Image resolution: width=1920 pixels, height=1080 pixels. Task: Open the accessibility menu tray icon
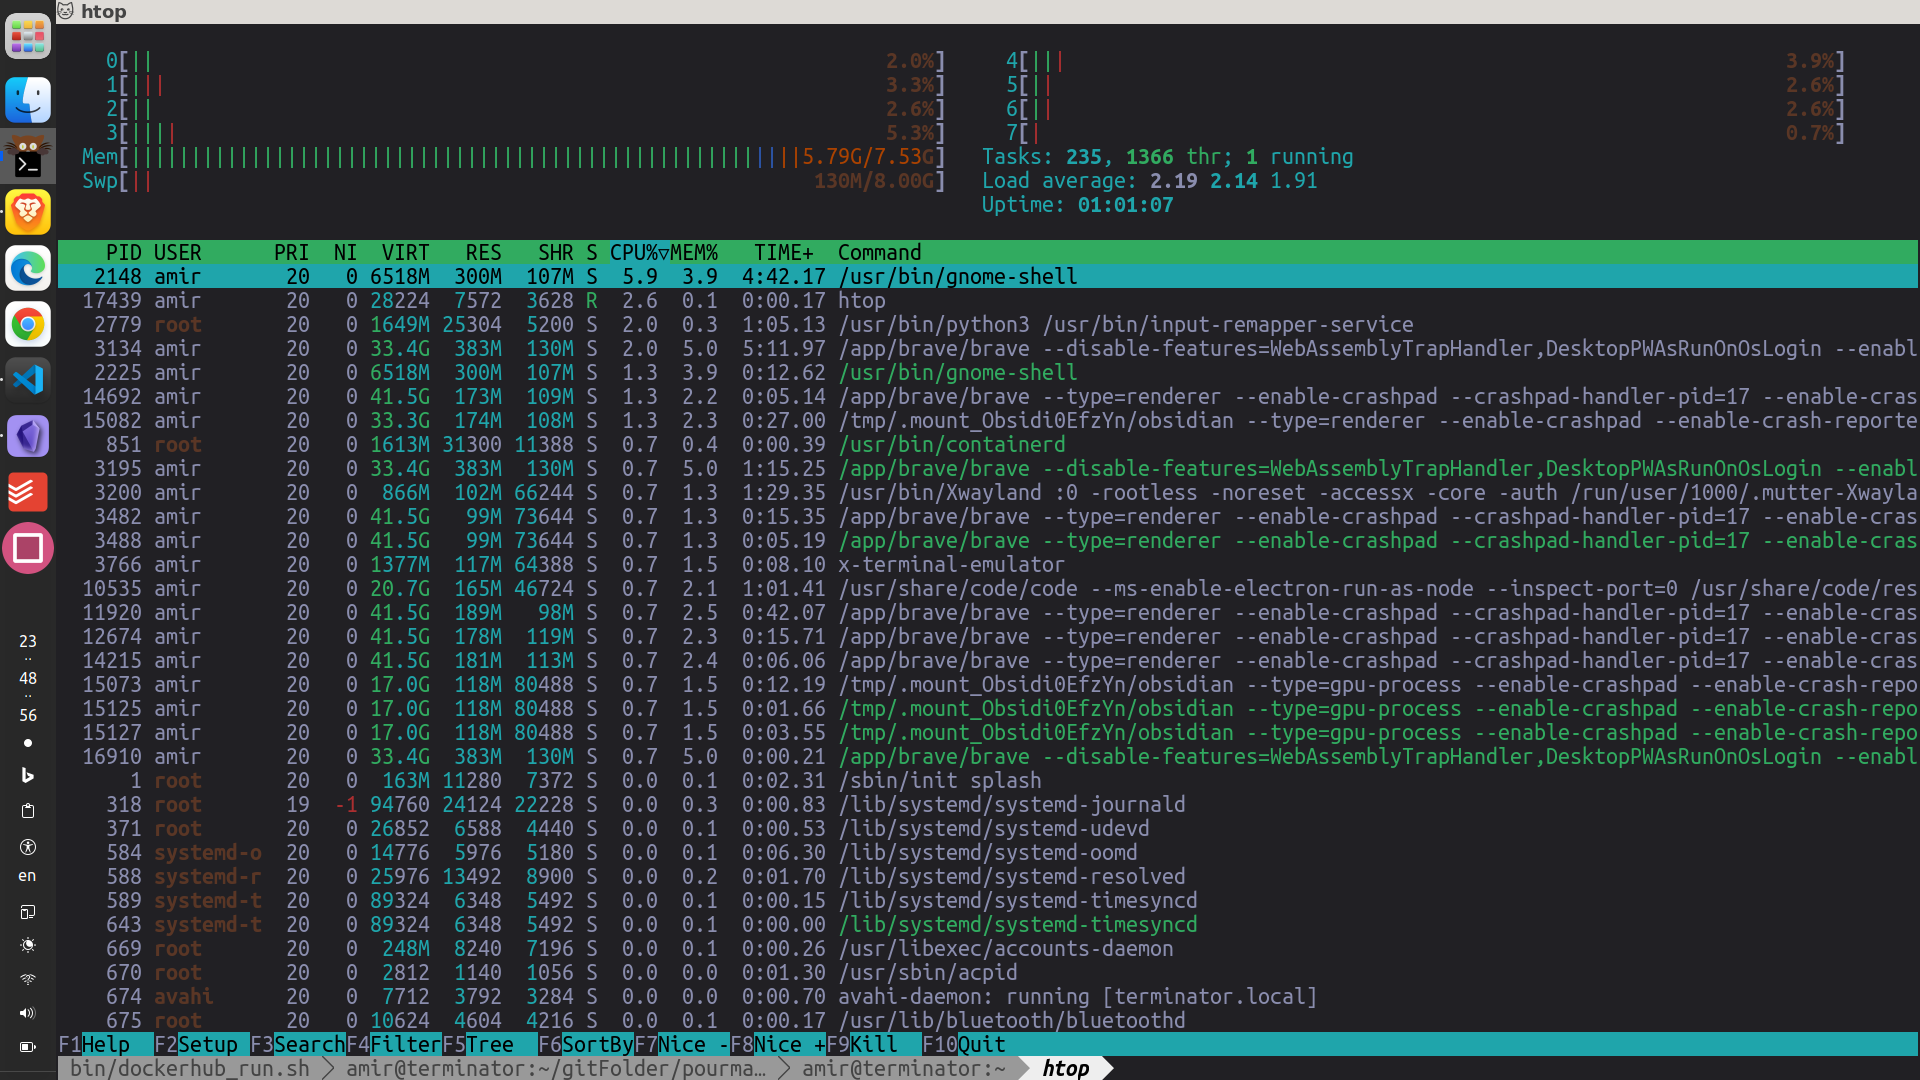coord(28,847)
